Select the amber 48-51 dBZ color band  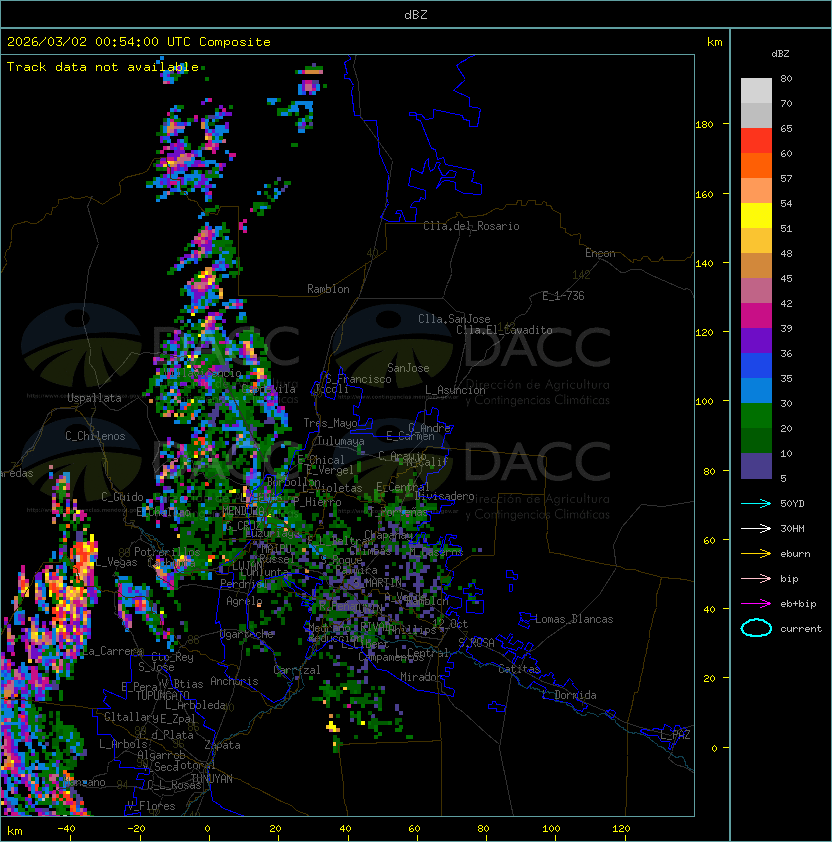click(x=756, y=241)
